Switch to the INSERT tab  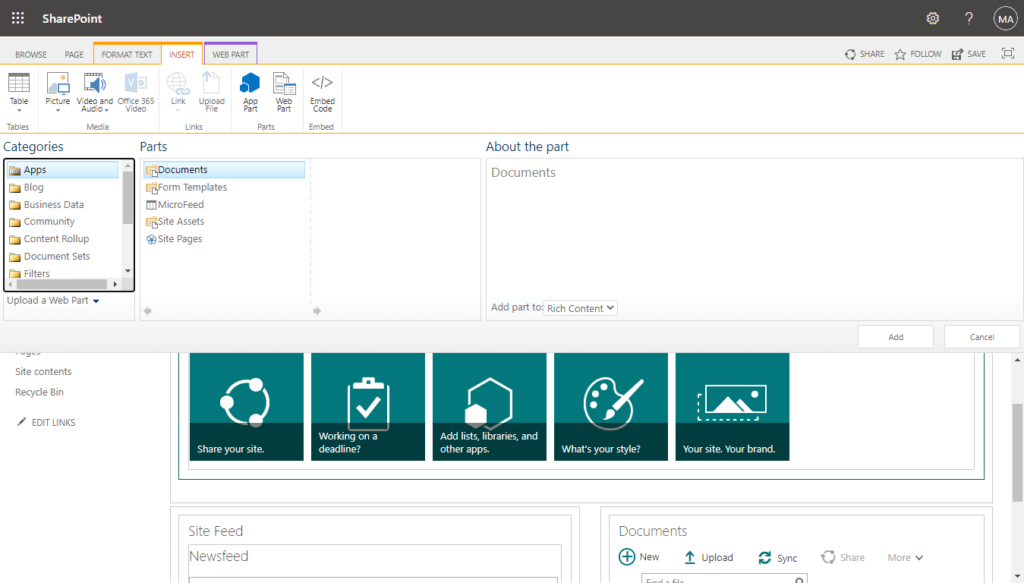tap(182, 55)
